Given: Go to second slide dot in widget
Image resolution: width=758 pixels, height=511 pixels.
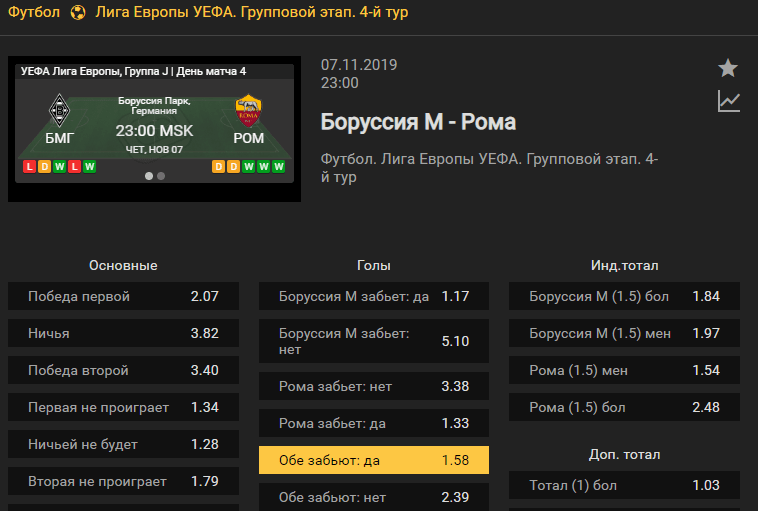Looking at the screenshot, I should click(161, 176).
